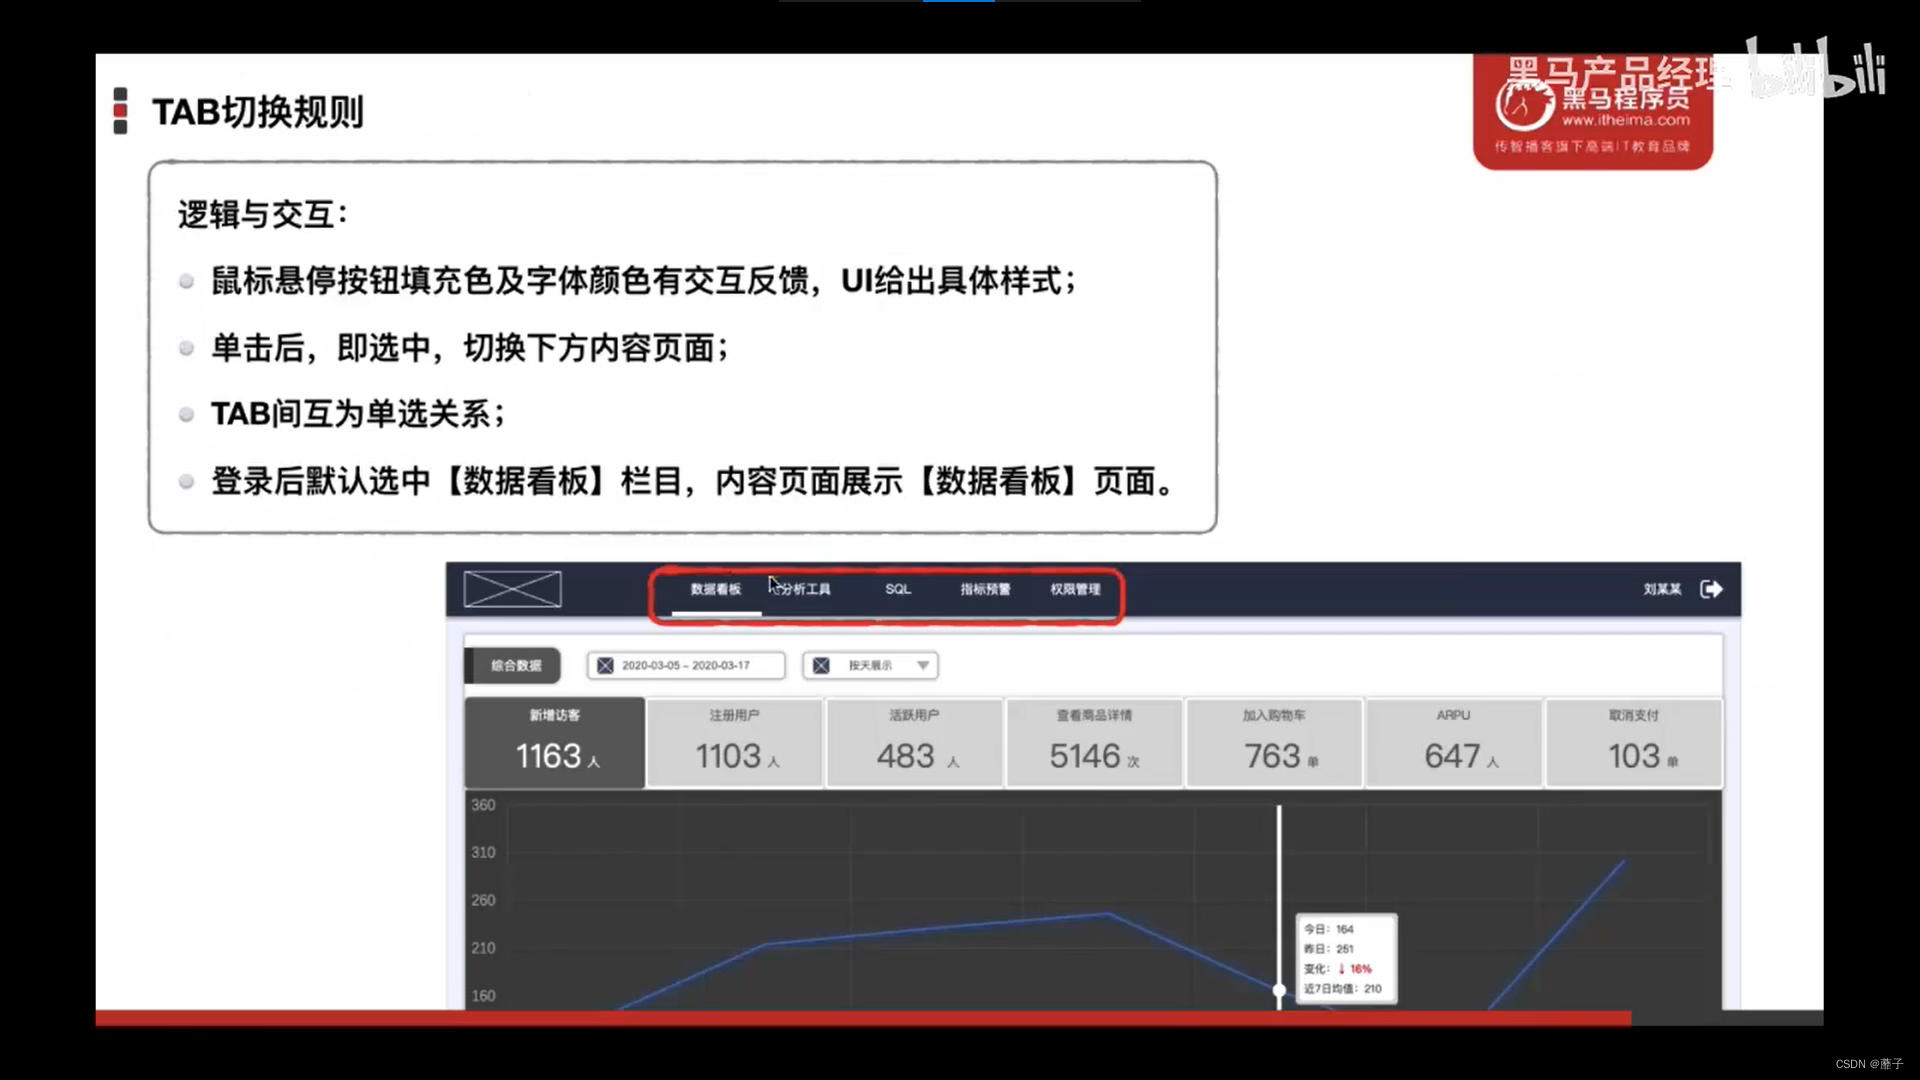Select the 注册用户 1103 card
1920x1080 pixels.
click(x=735, y=743)
